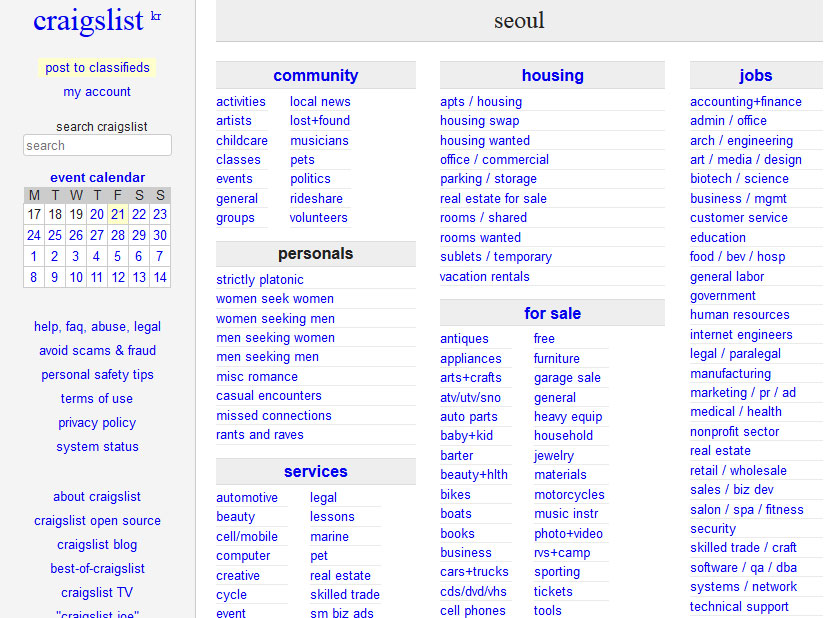824x618 pixels.
Task: Open sublets / temporary
Action: coord(496,256)
